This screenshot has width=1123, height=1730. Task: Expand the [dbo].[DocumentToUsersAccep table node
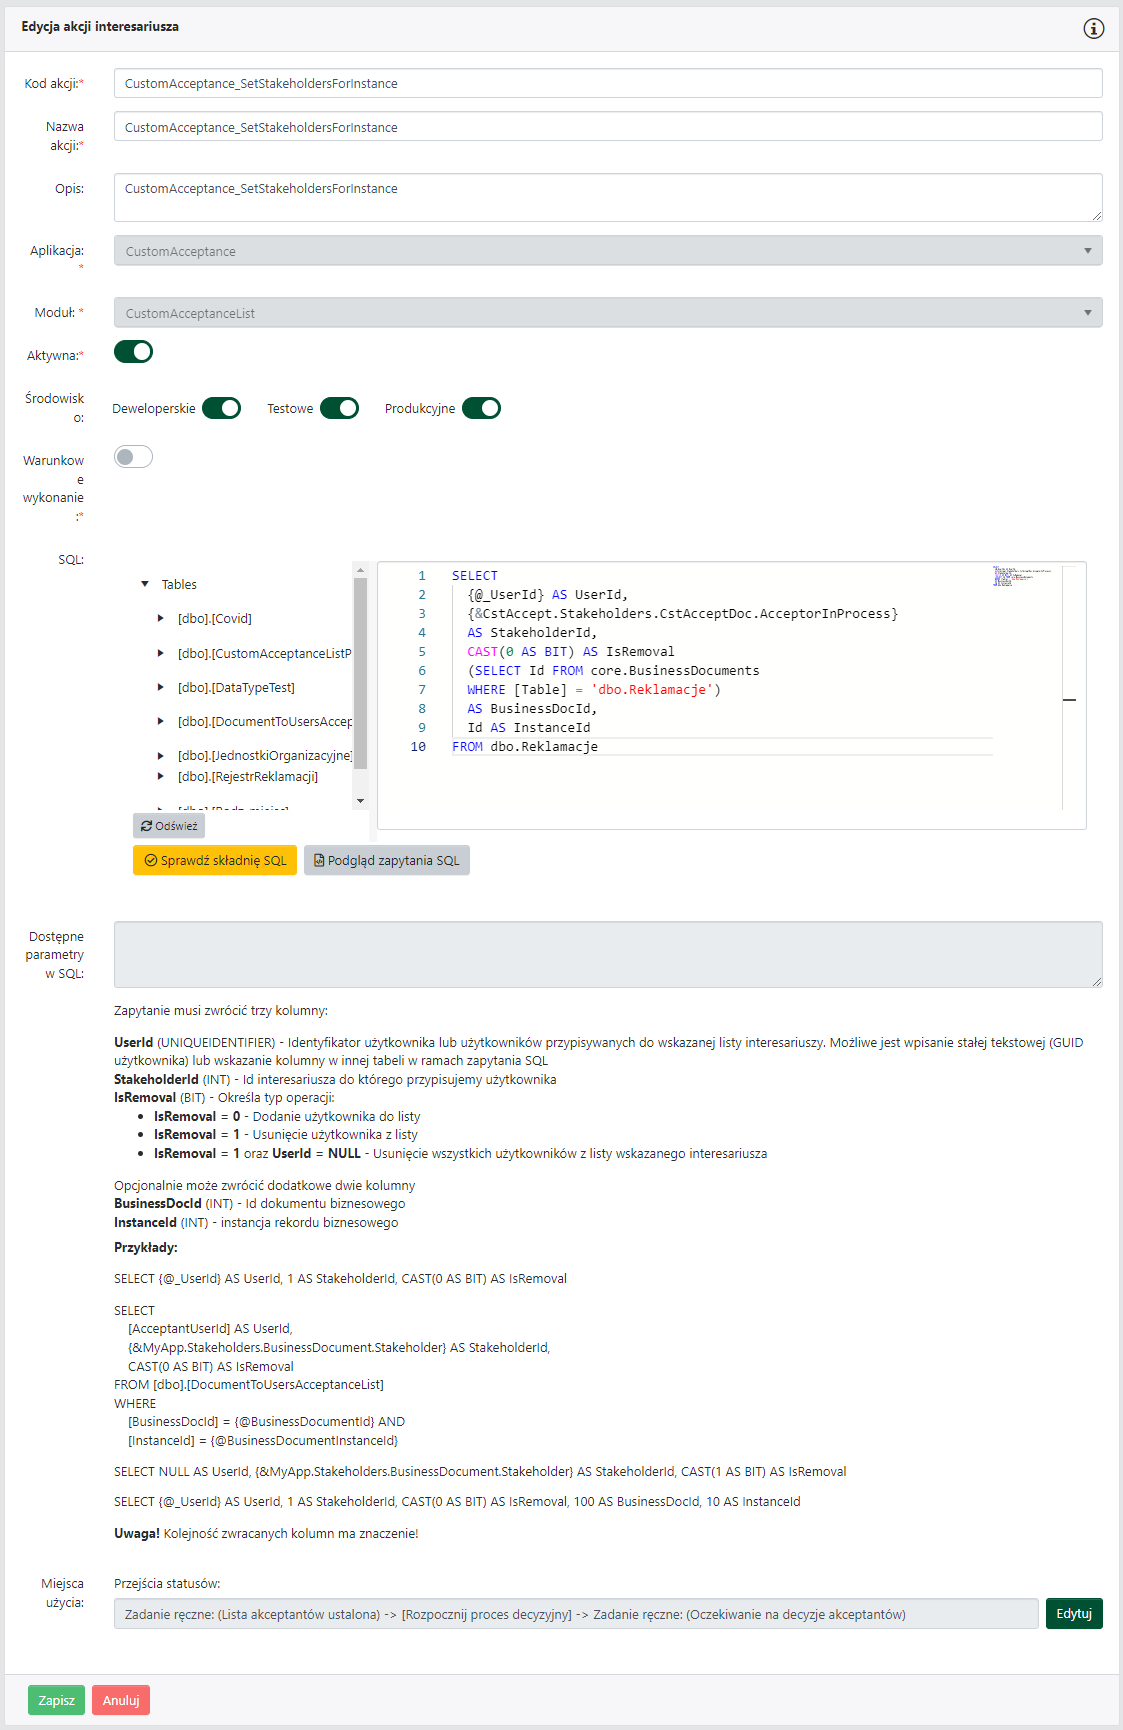pyautogui.click(x=160, y=721)
